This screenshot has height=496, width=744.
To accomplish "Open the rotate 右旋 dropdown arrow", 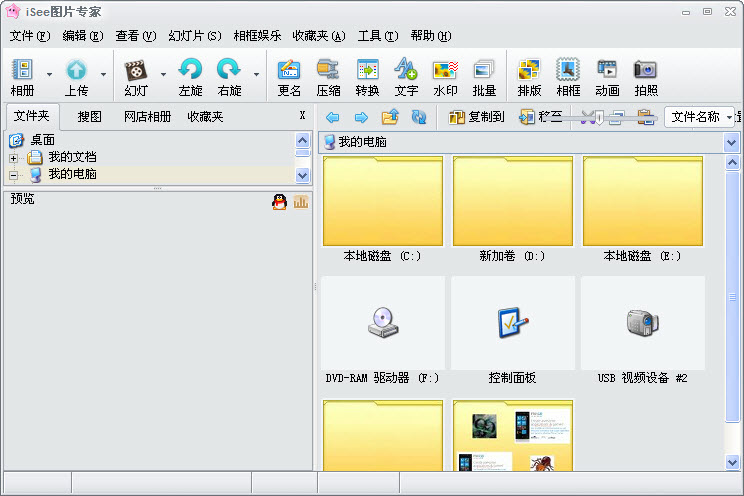I will (256, 75).
